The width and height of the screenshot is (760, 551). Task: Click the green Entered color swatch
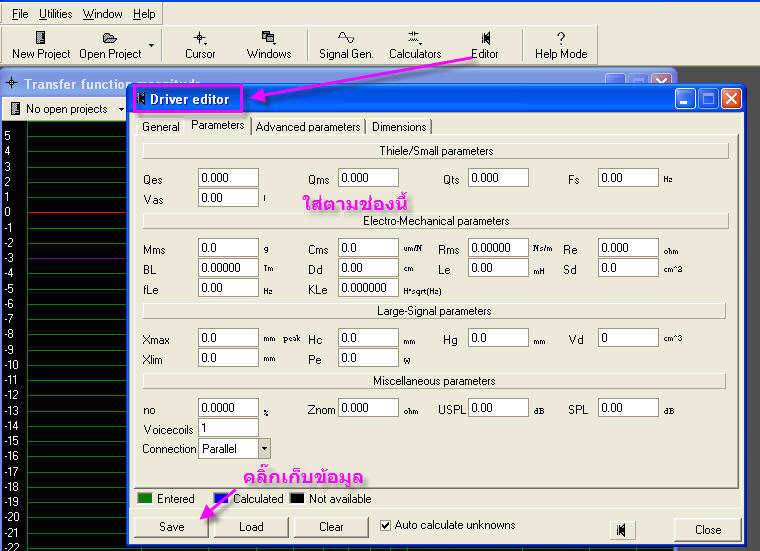(x=145, y=498)
